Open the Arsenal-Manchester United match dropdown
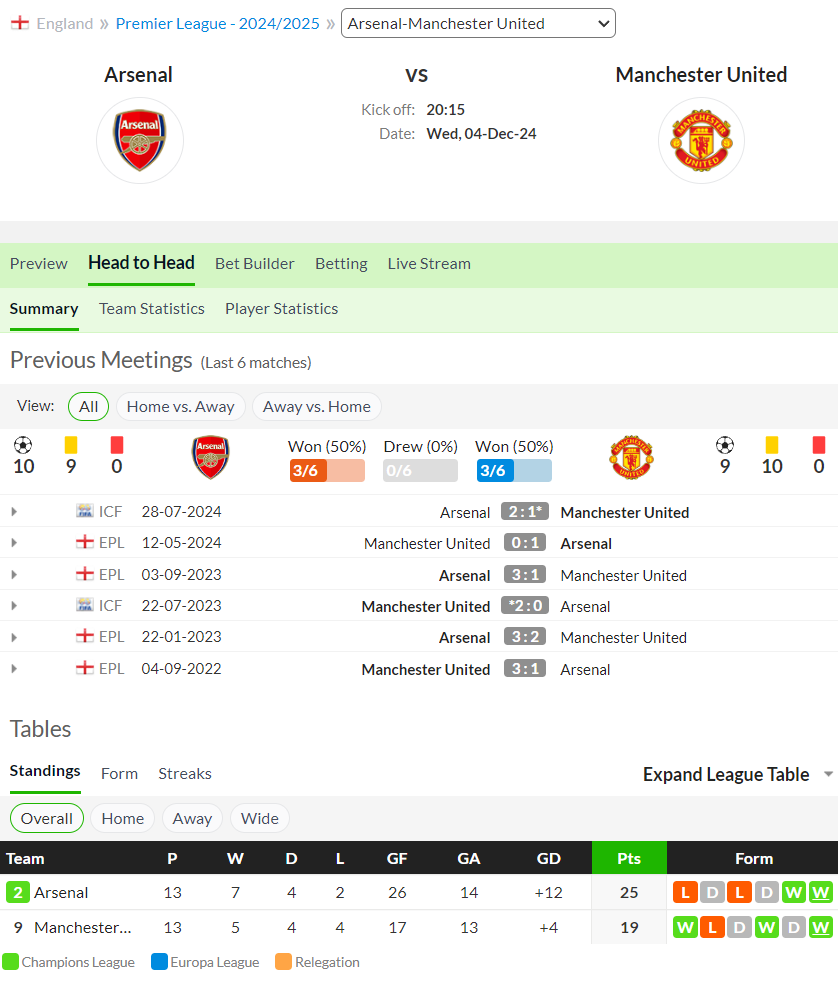 tap(478, 23)
